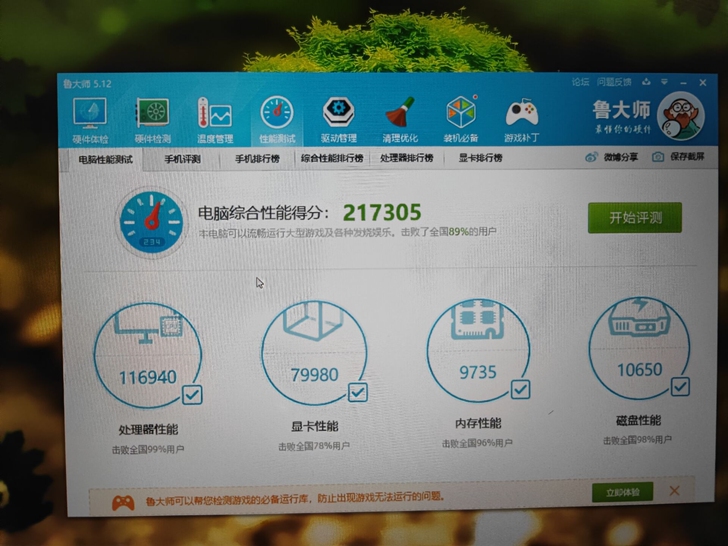This screenshot has width=728, height=546.
Task: Click 击败全国99%用户 text
Action: [x=148, y=449]
